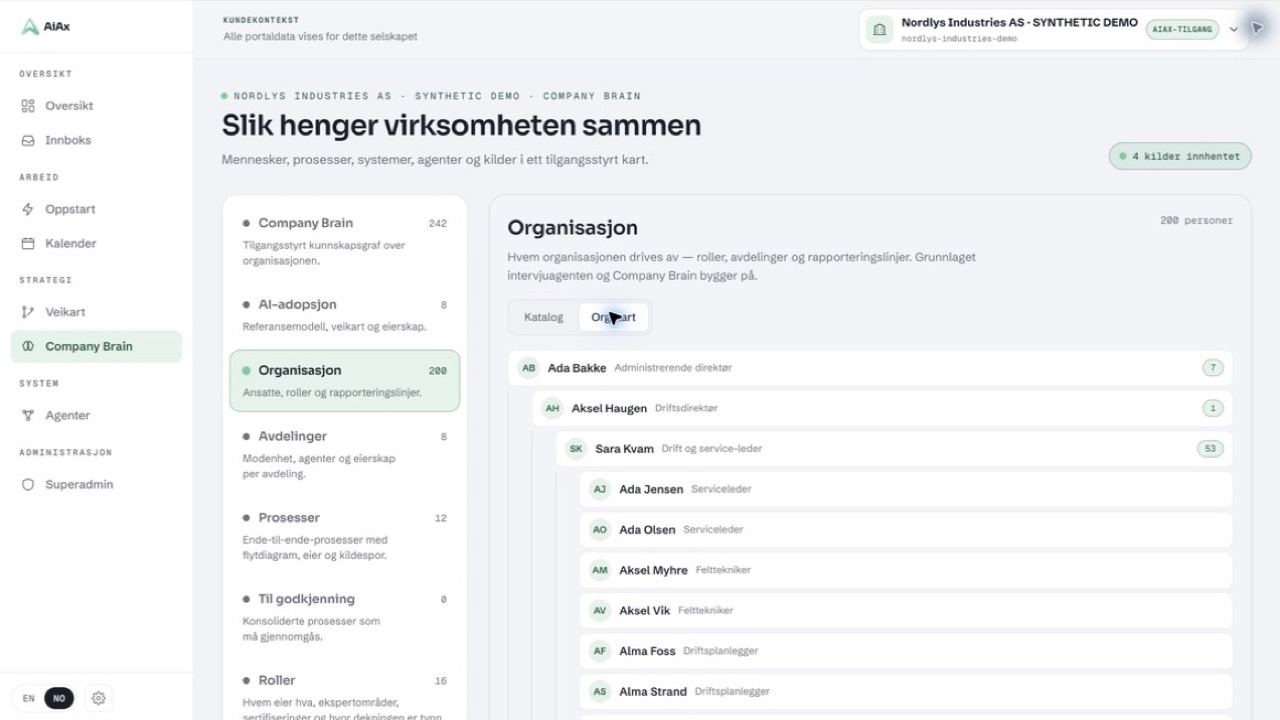The width and height of the screenshot is (1280, 720).
Task: Click AF avatar for Alma Foss
Action: tap(600, 651)
